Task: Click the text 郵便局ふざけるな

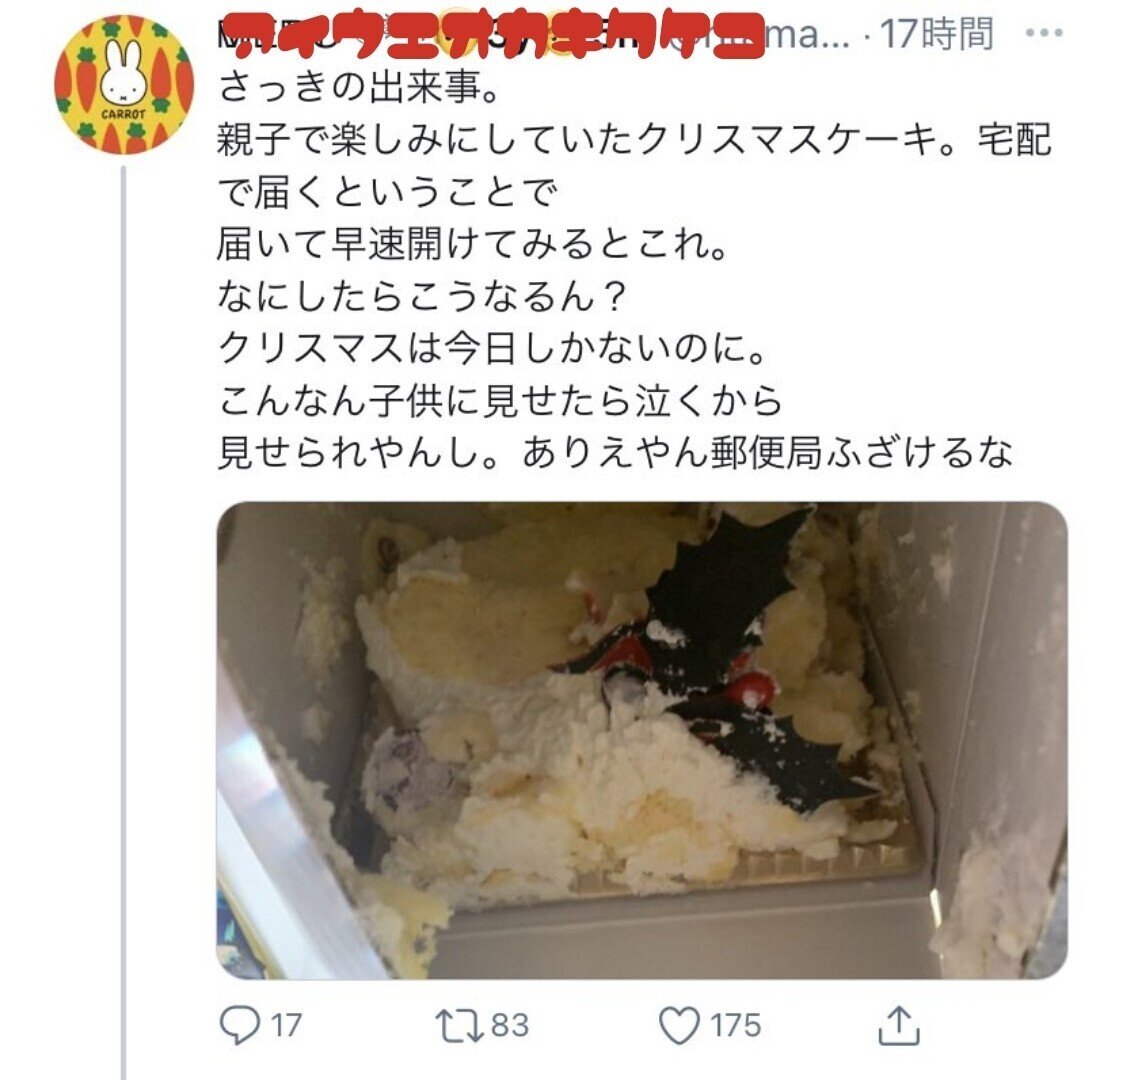Action: (862, 453)
